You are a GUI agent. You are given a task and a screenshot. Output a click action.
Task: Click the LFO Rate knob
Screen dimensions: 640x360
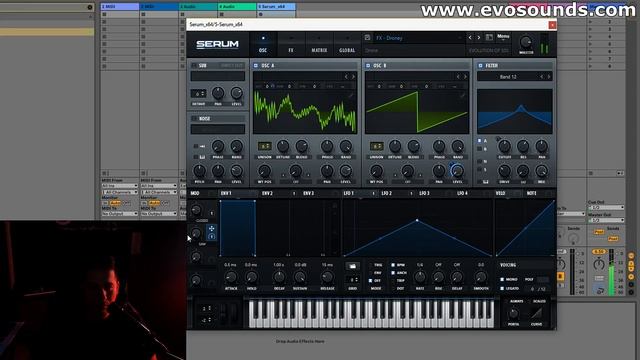420,278
